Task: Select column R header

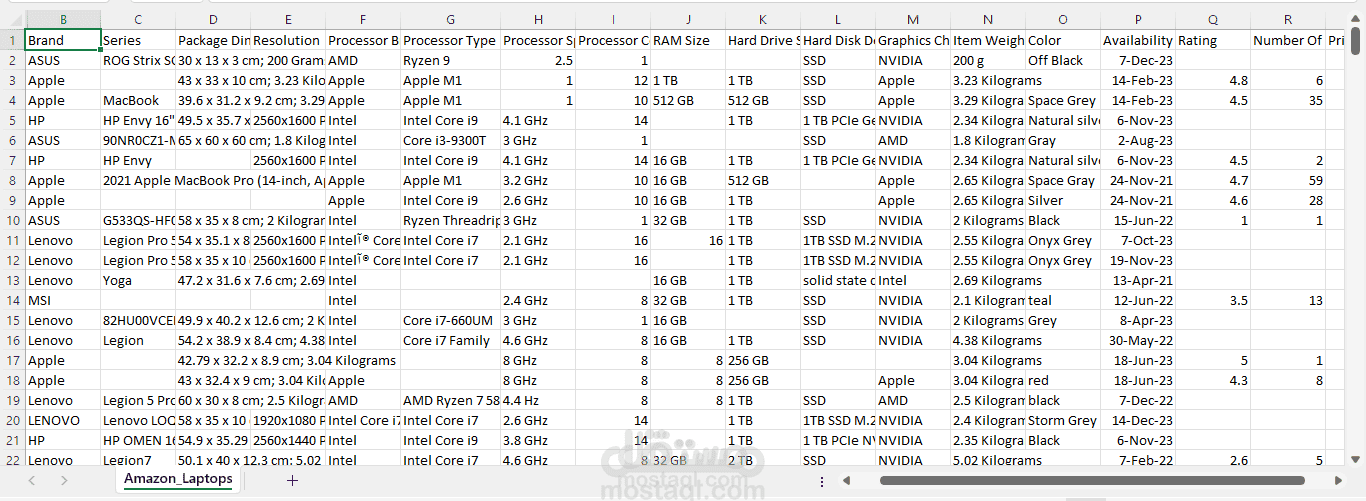Action: (1288, 20)
